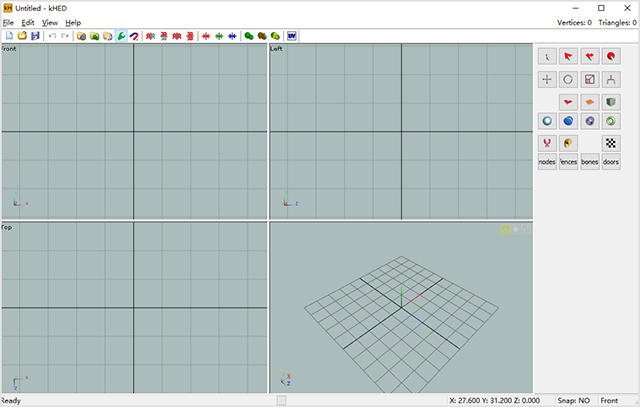Select the red arrow selection tool

click(x=568, y=57)
